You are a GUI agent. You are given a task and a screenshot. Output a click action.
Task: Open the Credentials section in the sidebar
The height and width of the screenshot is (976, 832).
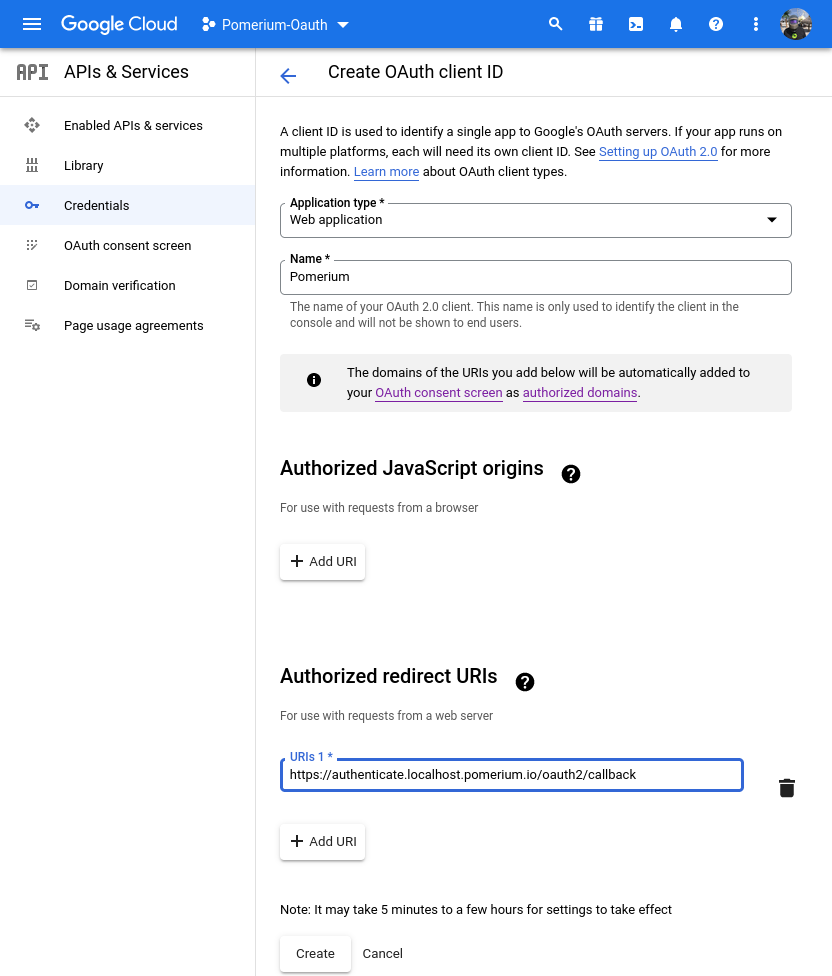(96, 205)
